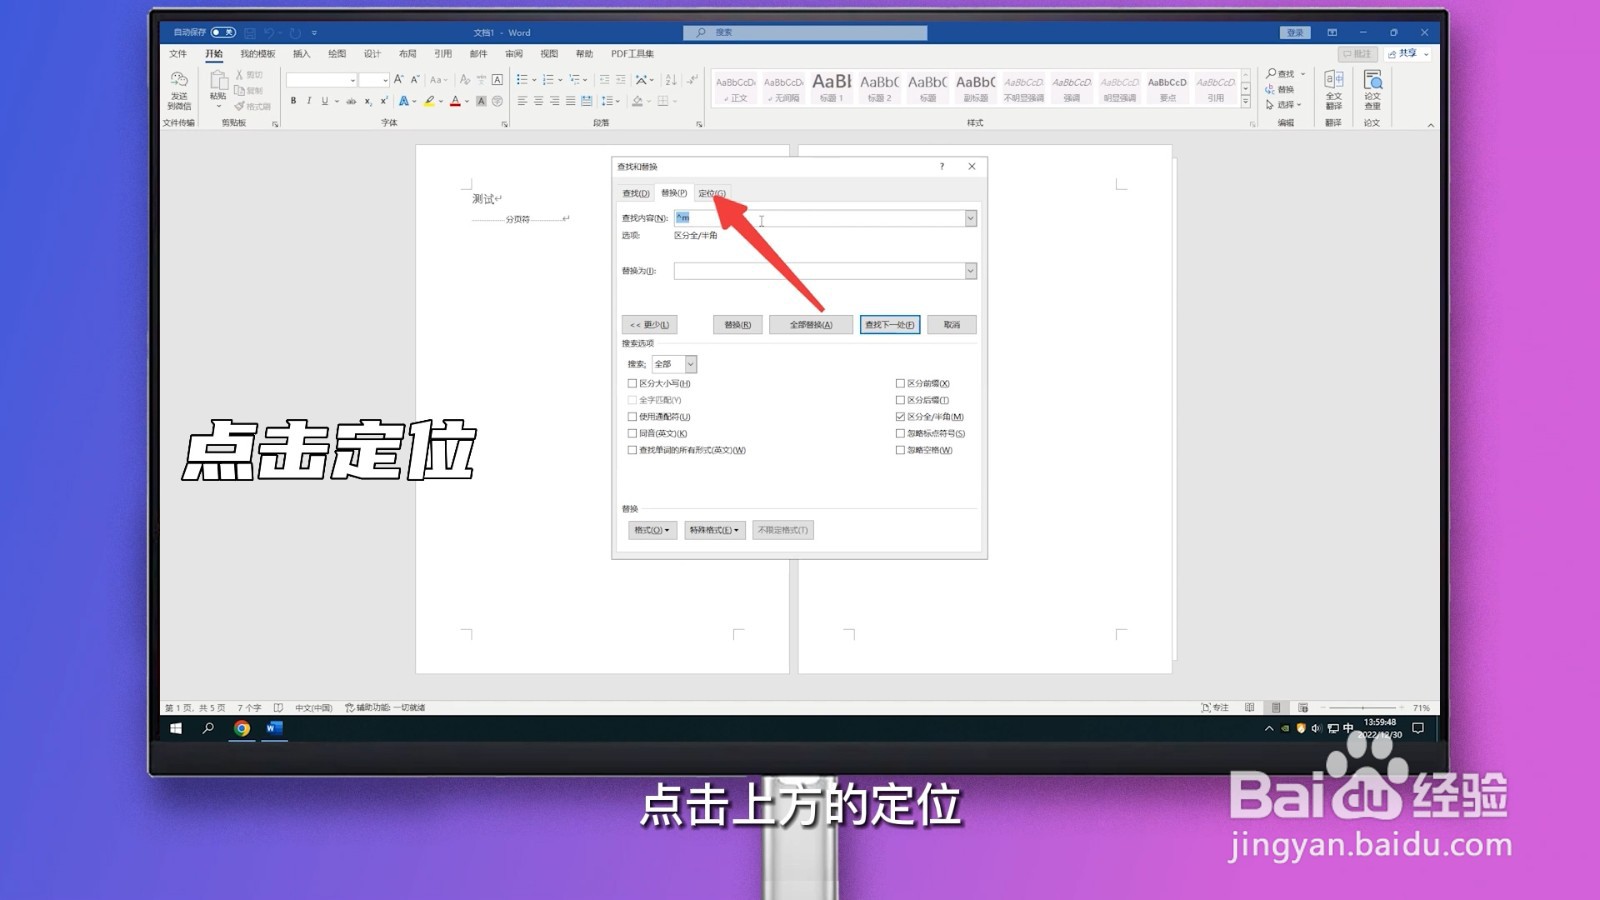This screenshot has width=1600, height=900.
Task: Open the 插入 ribbon tab
Action: [x=300, y=54]
